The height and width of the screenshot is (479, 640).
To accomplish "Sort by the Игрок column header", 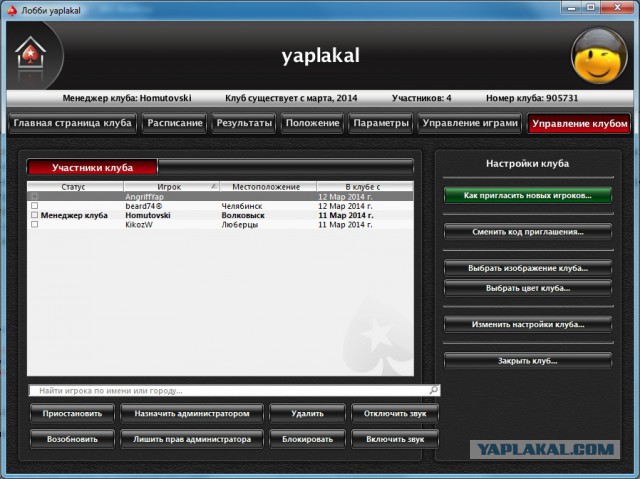I will pos(171,187).
